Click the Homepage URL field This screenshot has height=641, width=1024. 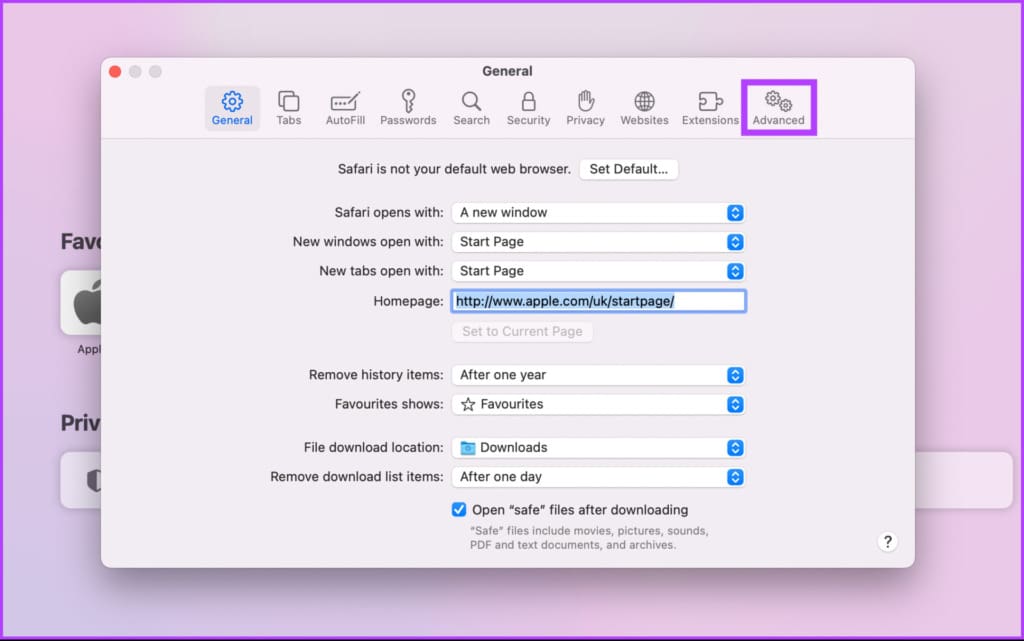click(x=598, y=301)
